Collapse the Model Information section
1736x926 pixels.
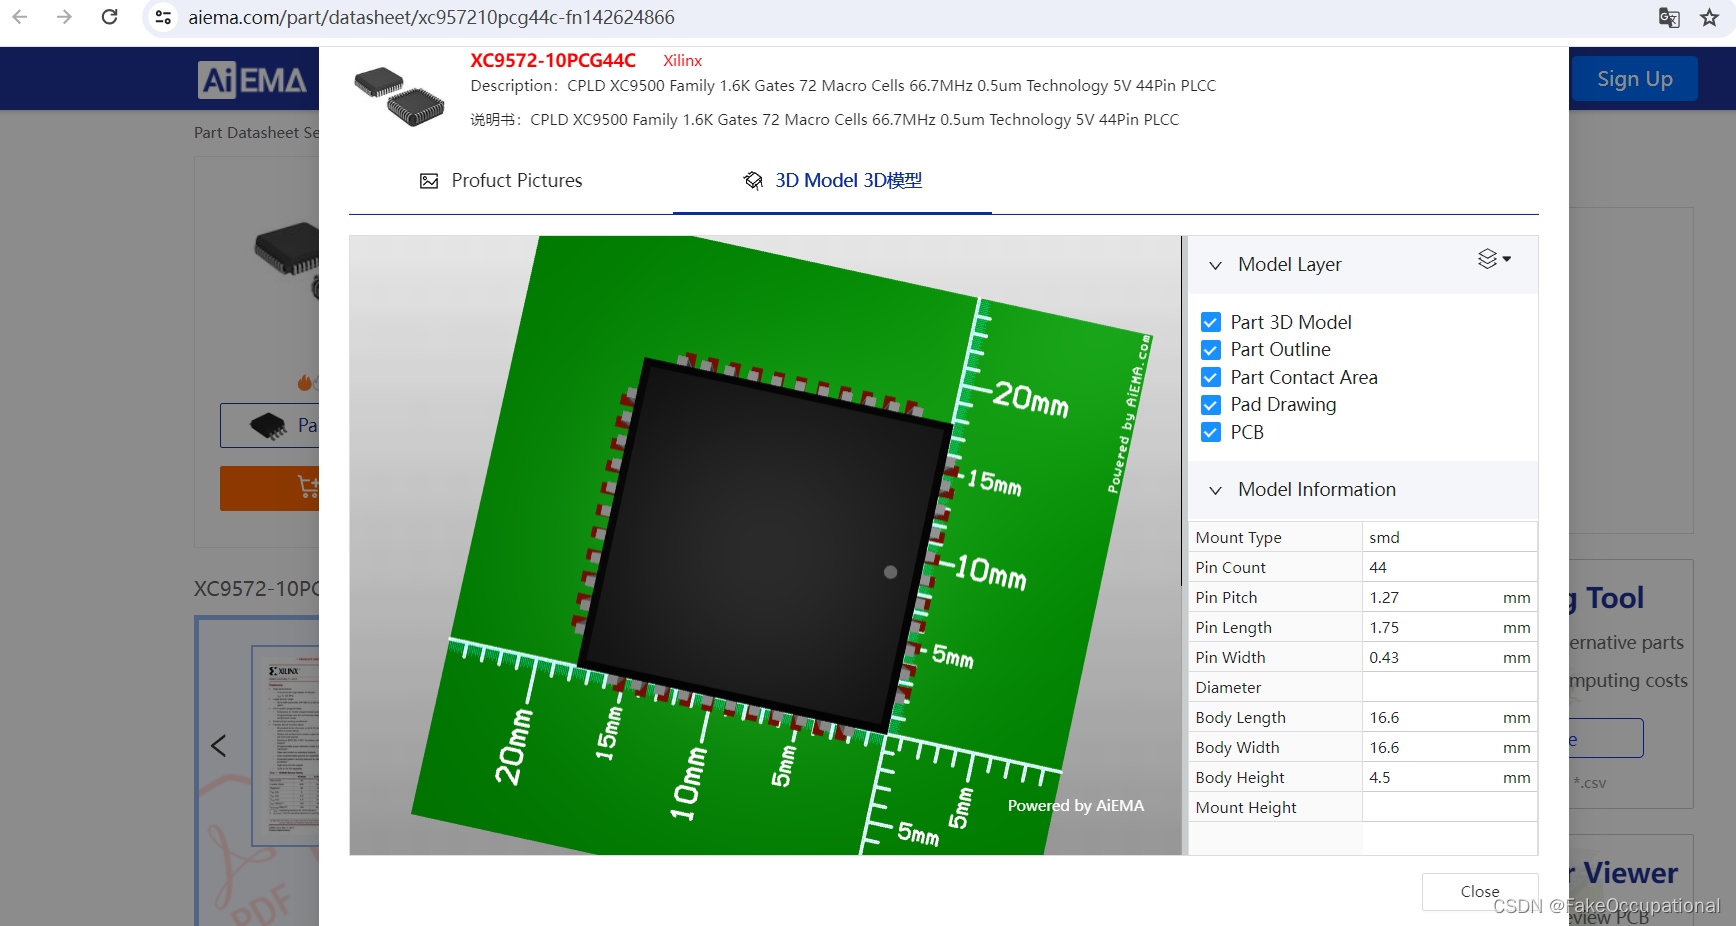1215,490
